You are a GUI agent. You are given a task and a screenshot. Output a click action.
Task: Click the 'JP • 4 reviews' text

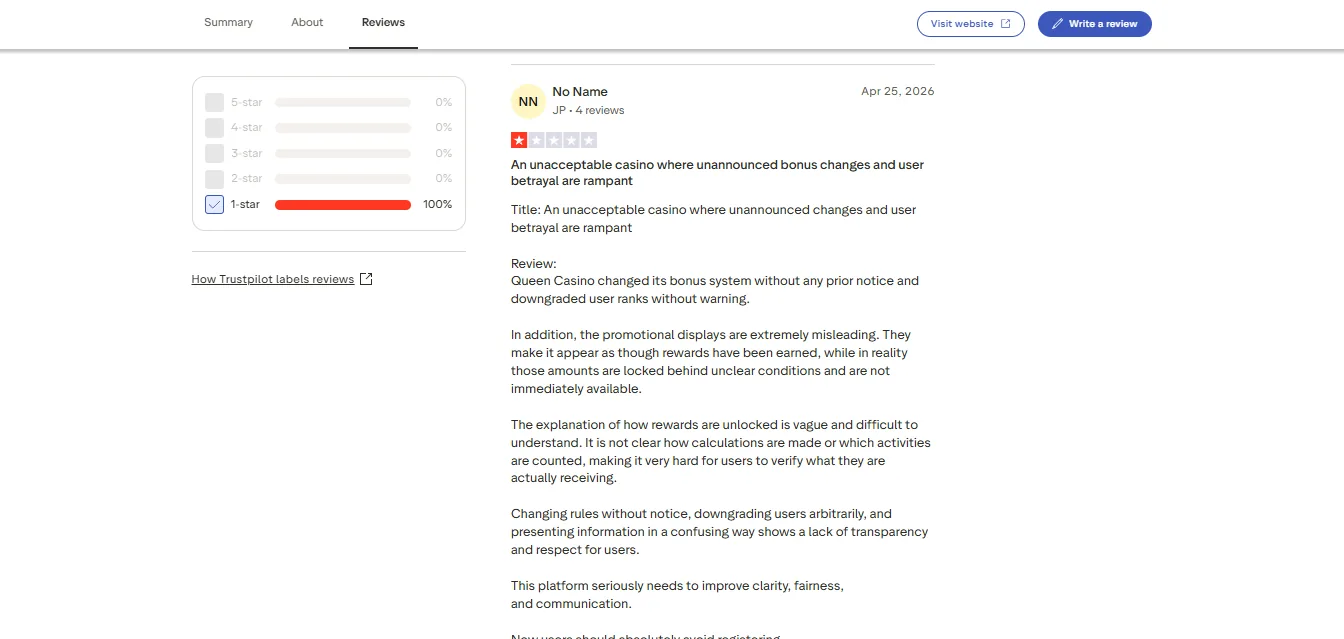coord(588,110)
